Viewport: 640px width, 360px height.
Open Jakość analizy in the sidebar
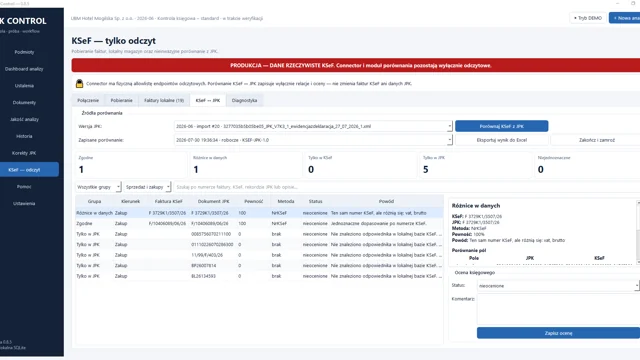pyautogui.click(x=24, y=119)
